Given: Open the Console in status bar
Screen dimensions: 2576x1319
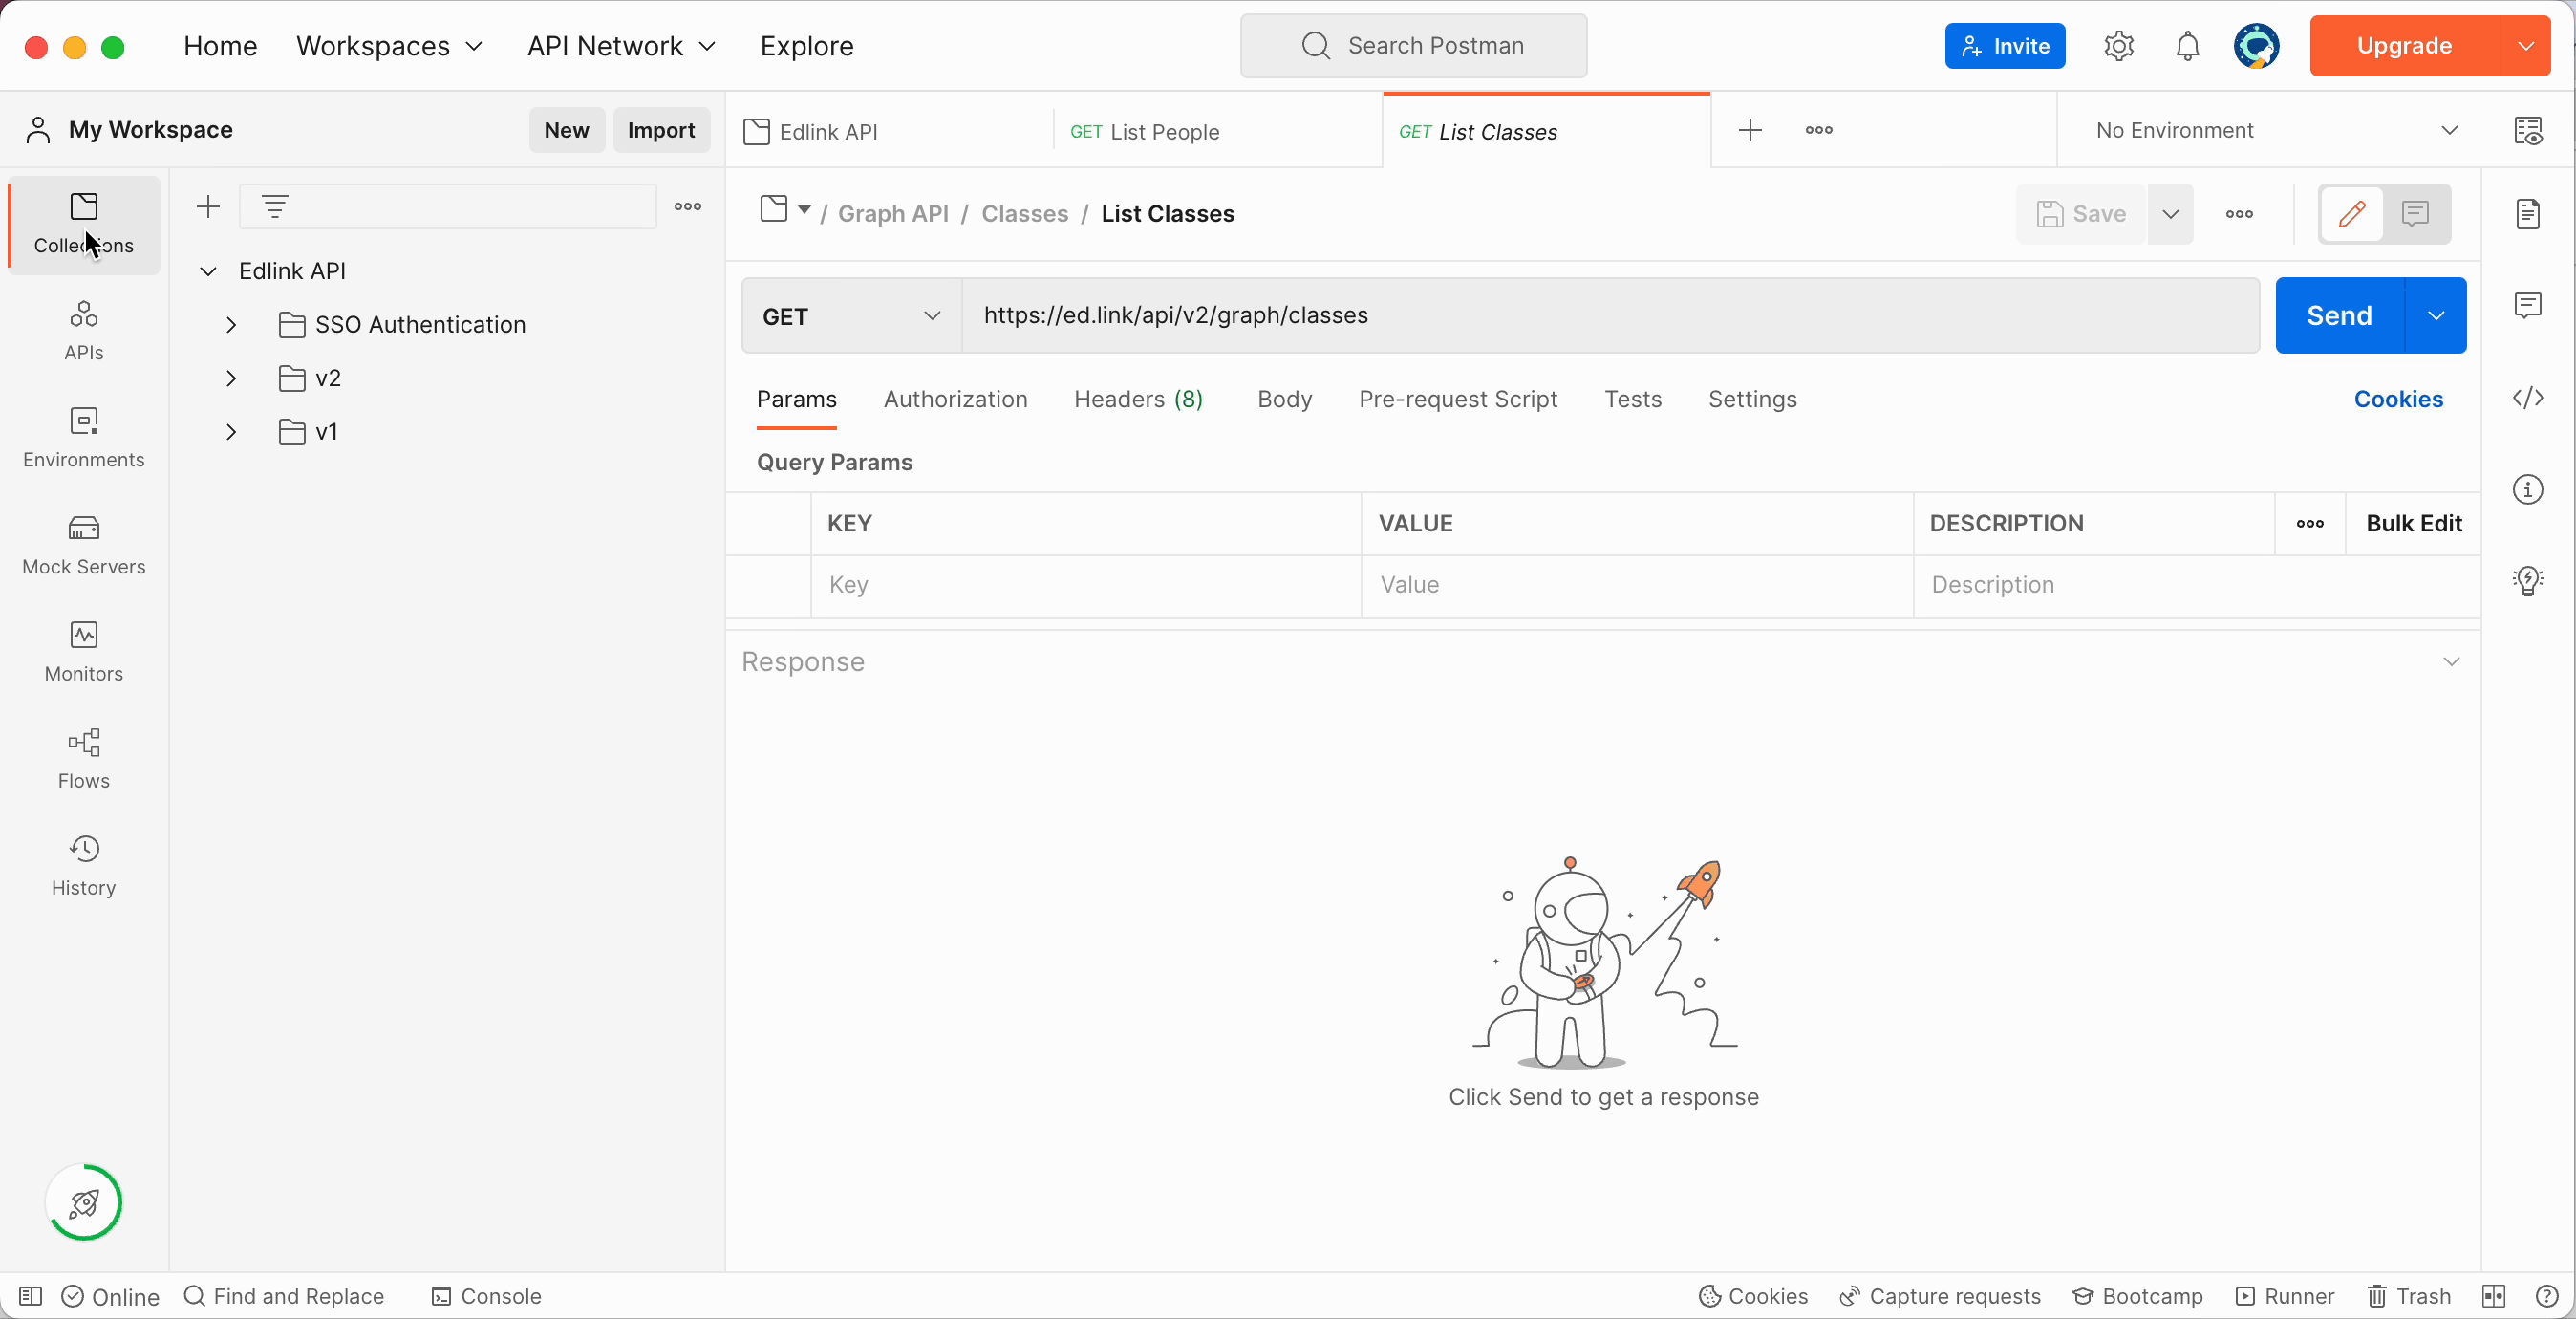Looking at the screenshot, I should [486, 1296].
